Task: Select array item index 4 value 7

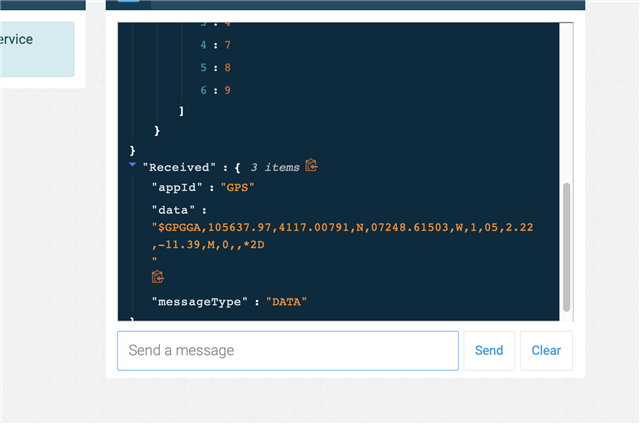Action: pyautogui.click(x=227, y=45)
